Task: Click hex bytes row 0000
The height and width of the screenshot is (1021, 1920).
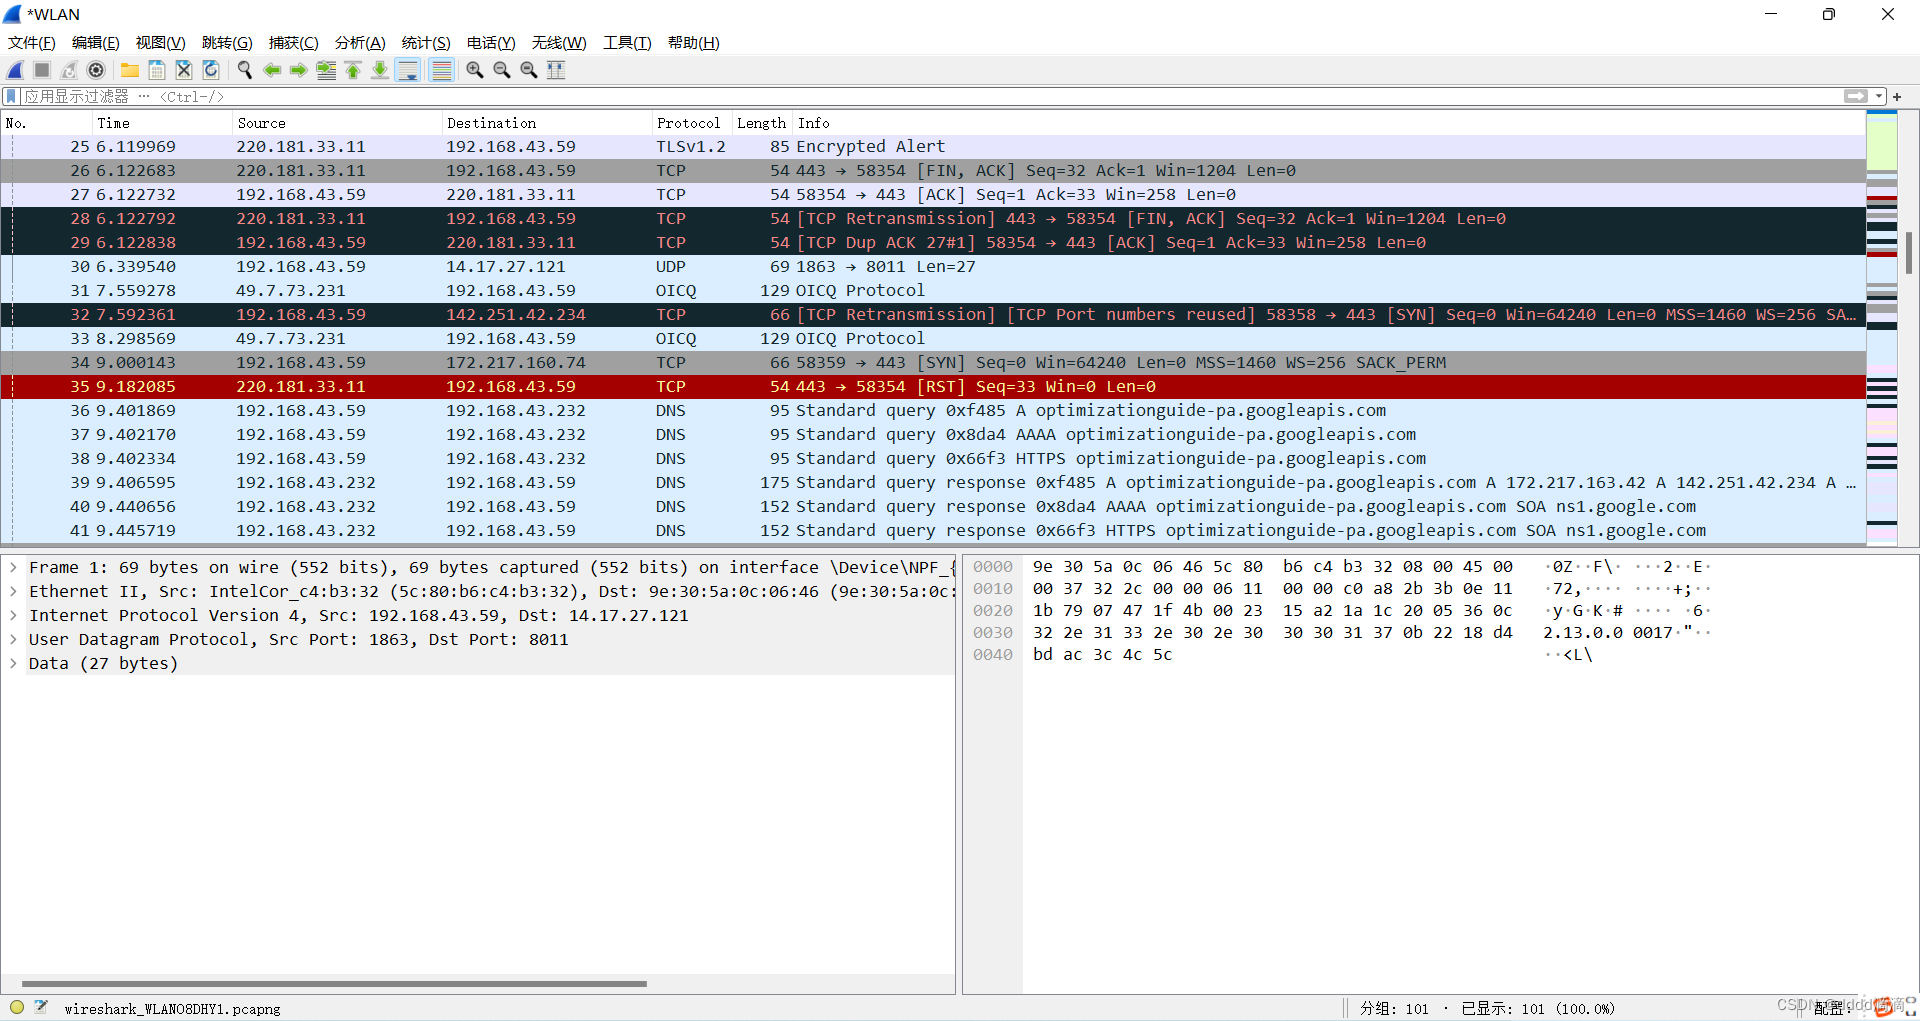Action: [1273, 567]
